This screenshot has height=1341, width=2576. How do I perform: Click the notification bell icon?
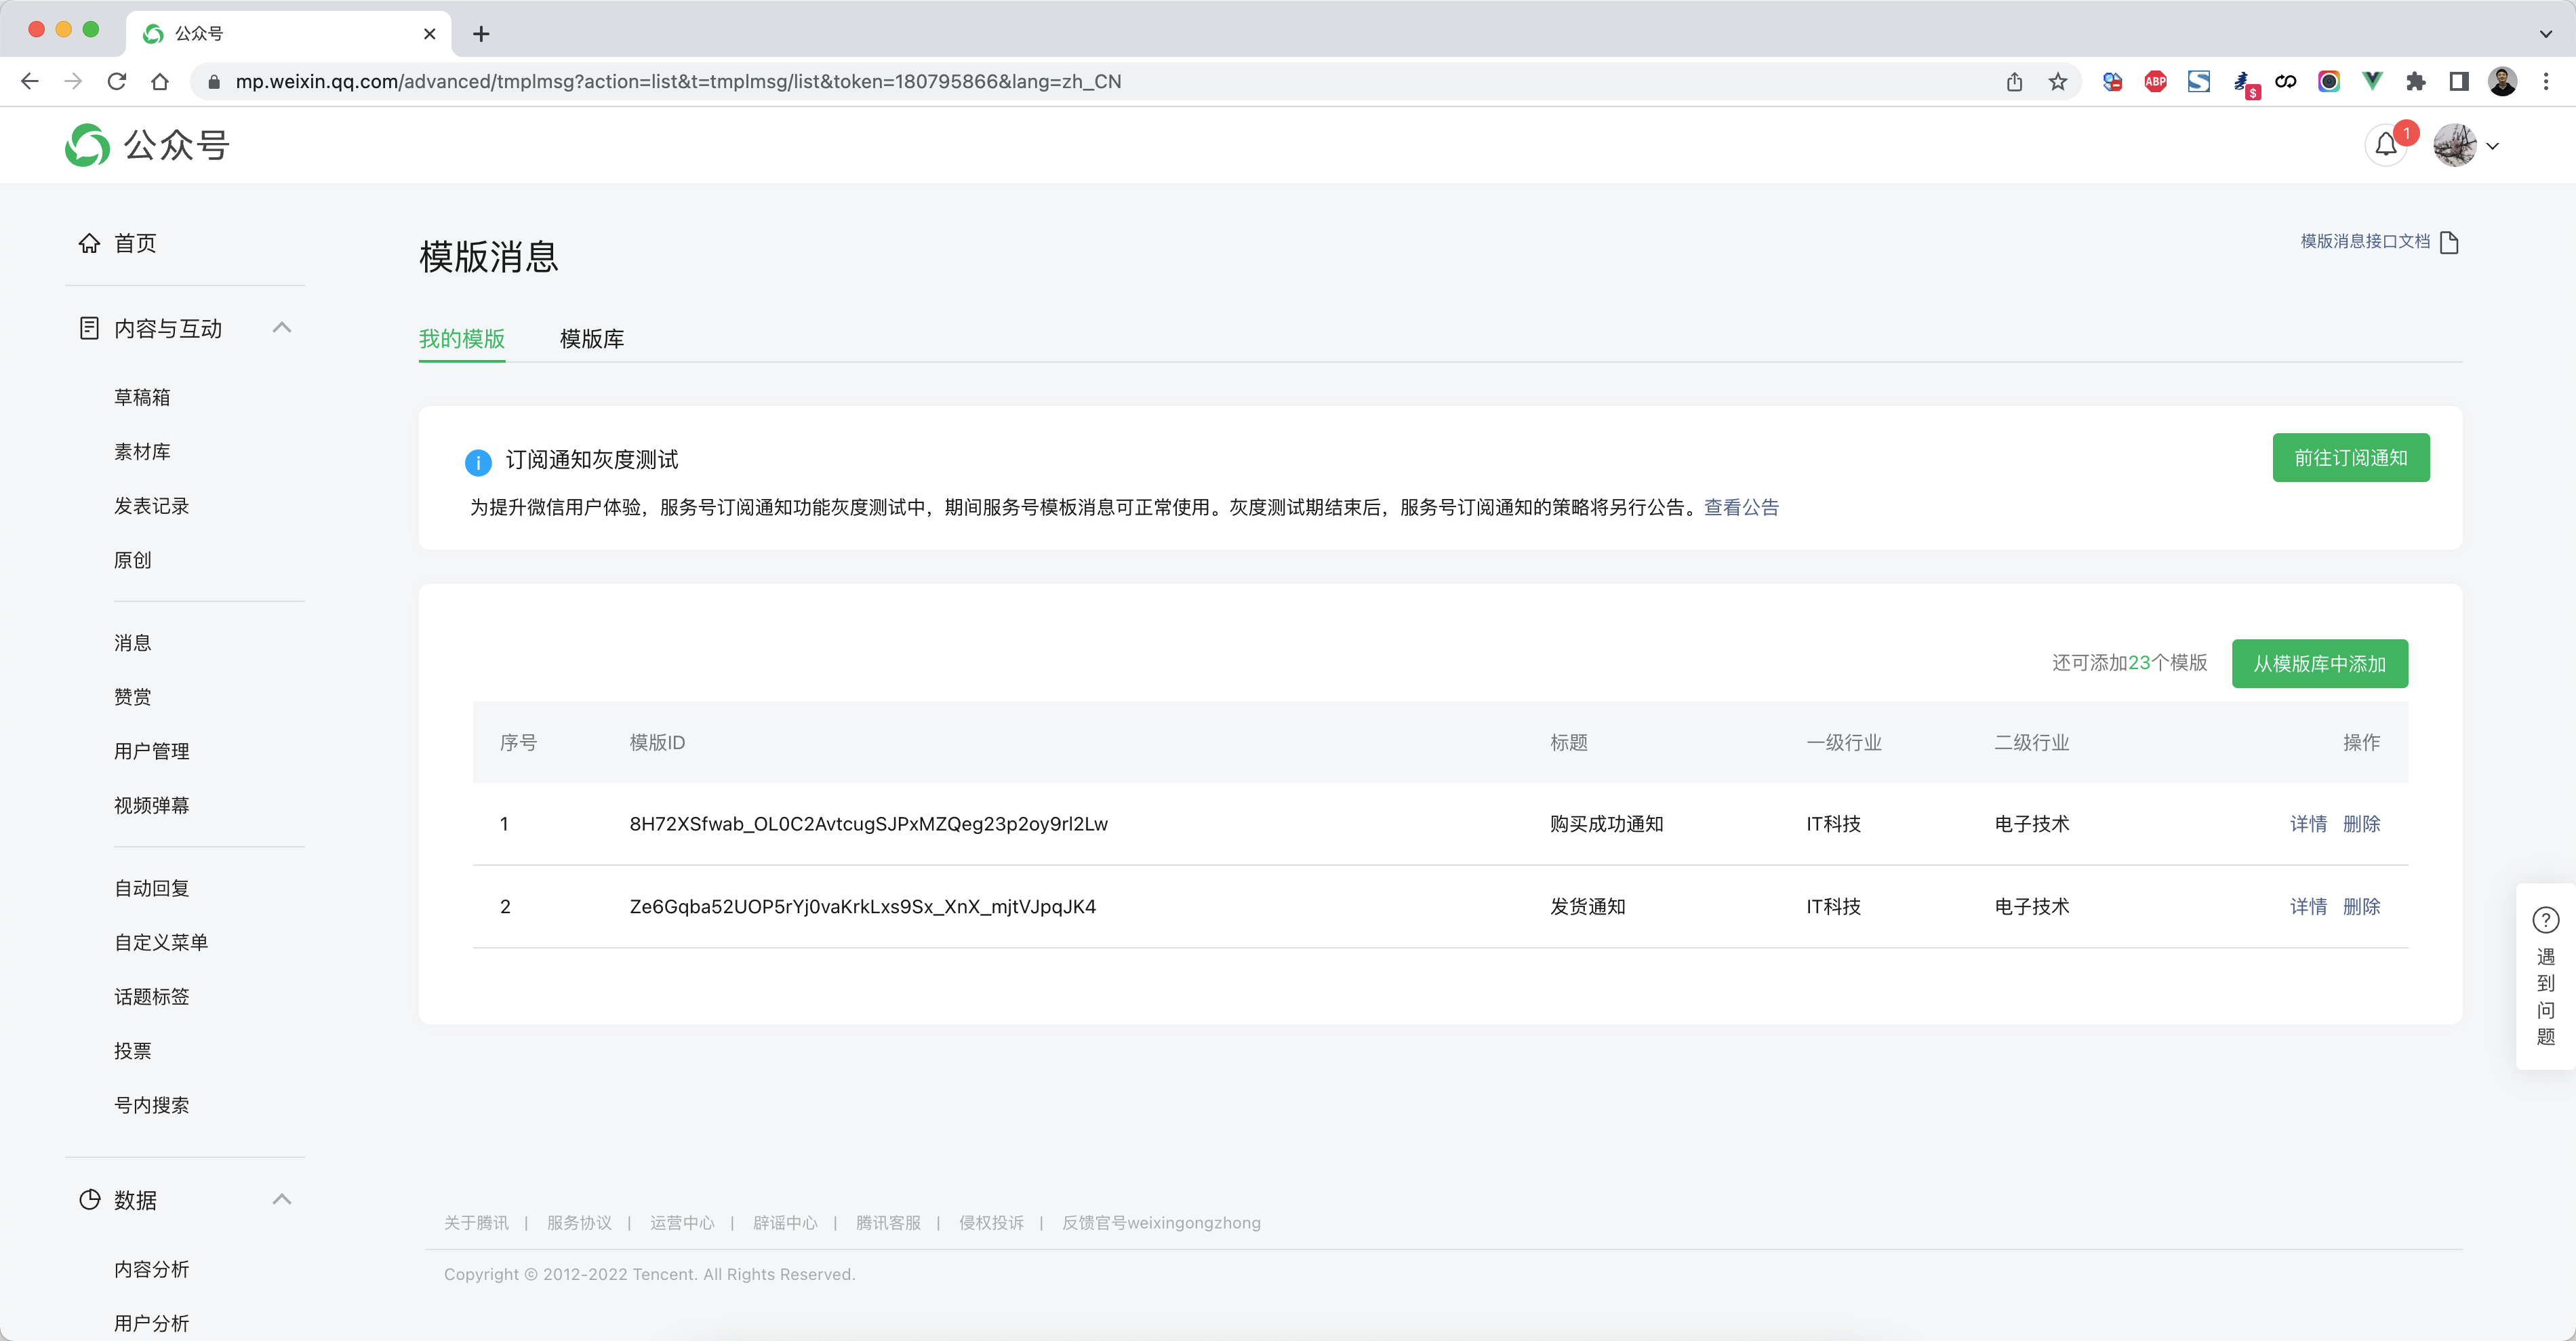2386,146
